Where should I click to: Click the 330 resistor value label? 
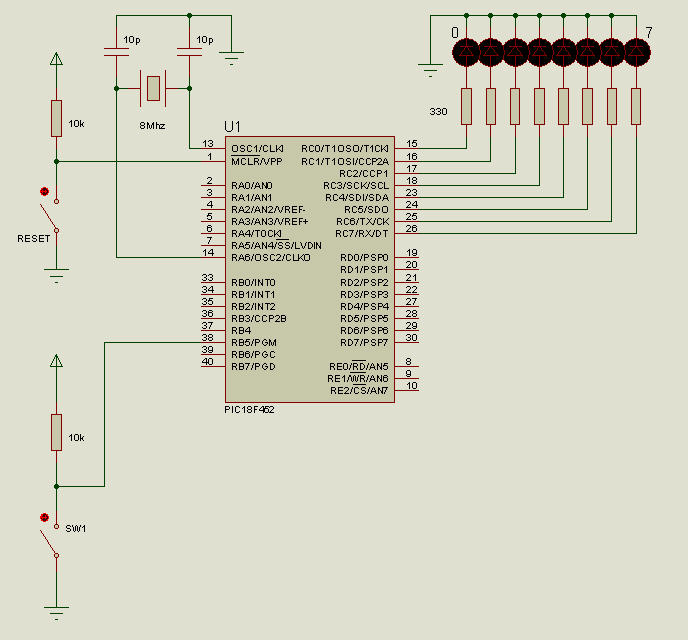(438, 111)
